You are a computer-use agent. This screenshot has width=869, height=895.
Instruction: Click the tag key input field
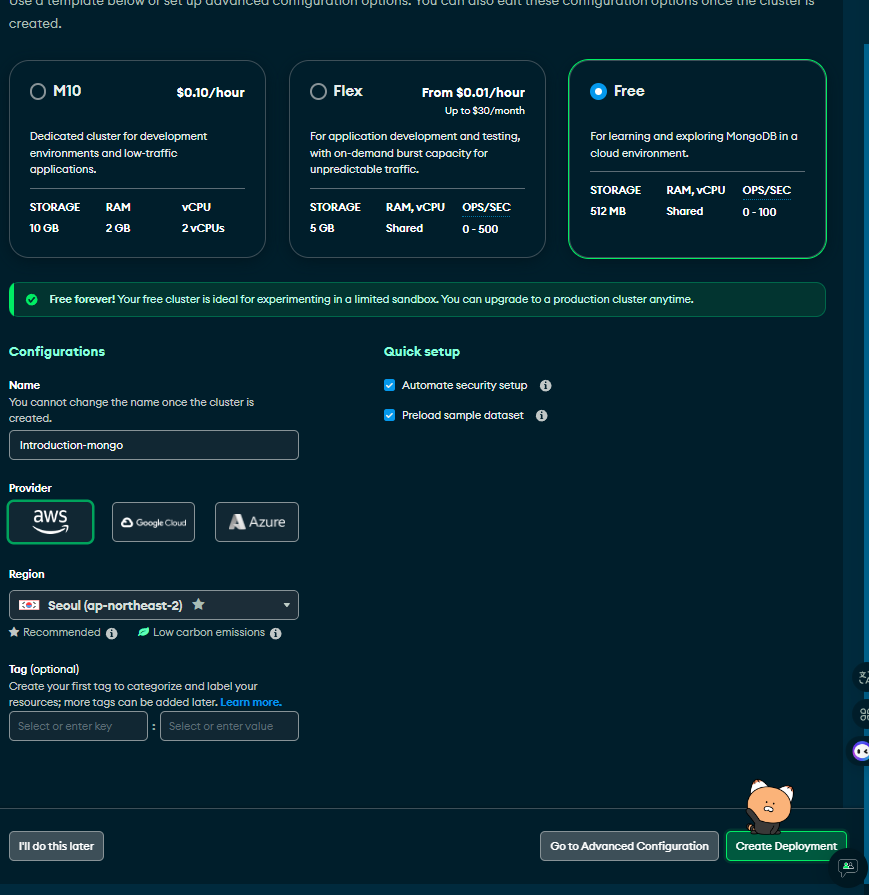pos(78,726)
